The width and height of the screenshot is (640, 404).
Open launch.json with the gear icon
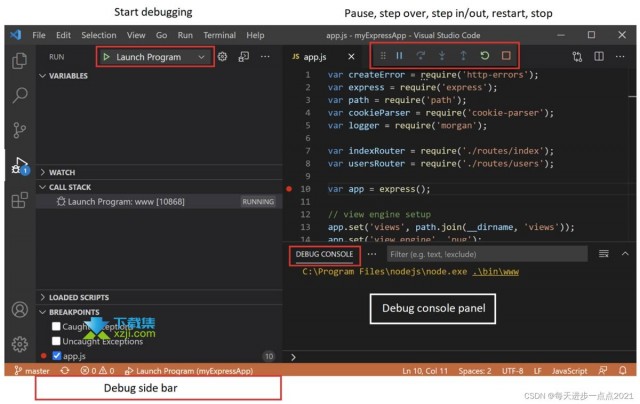pyautogui.click(x=222, y=56)
